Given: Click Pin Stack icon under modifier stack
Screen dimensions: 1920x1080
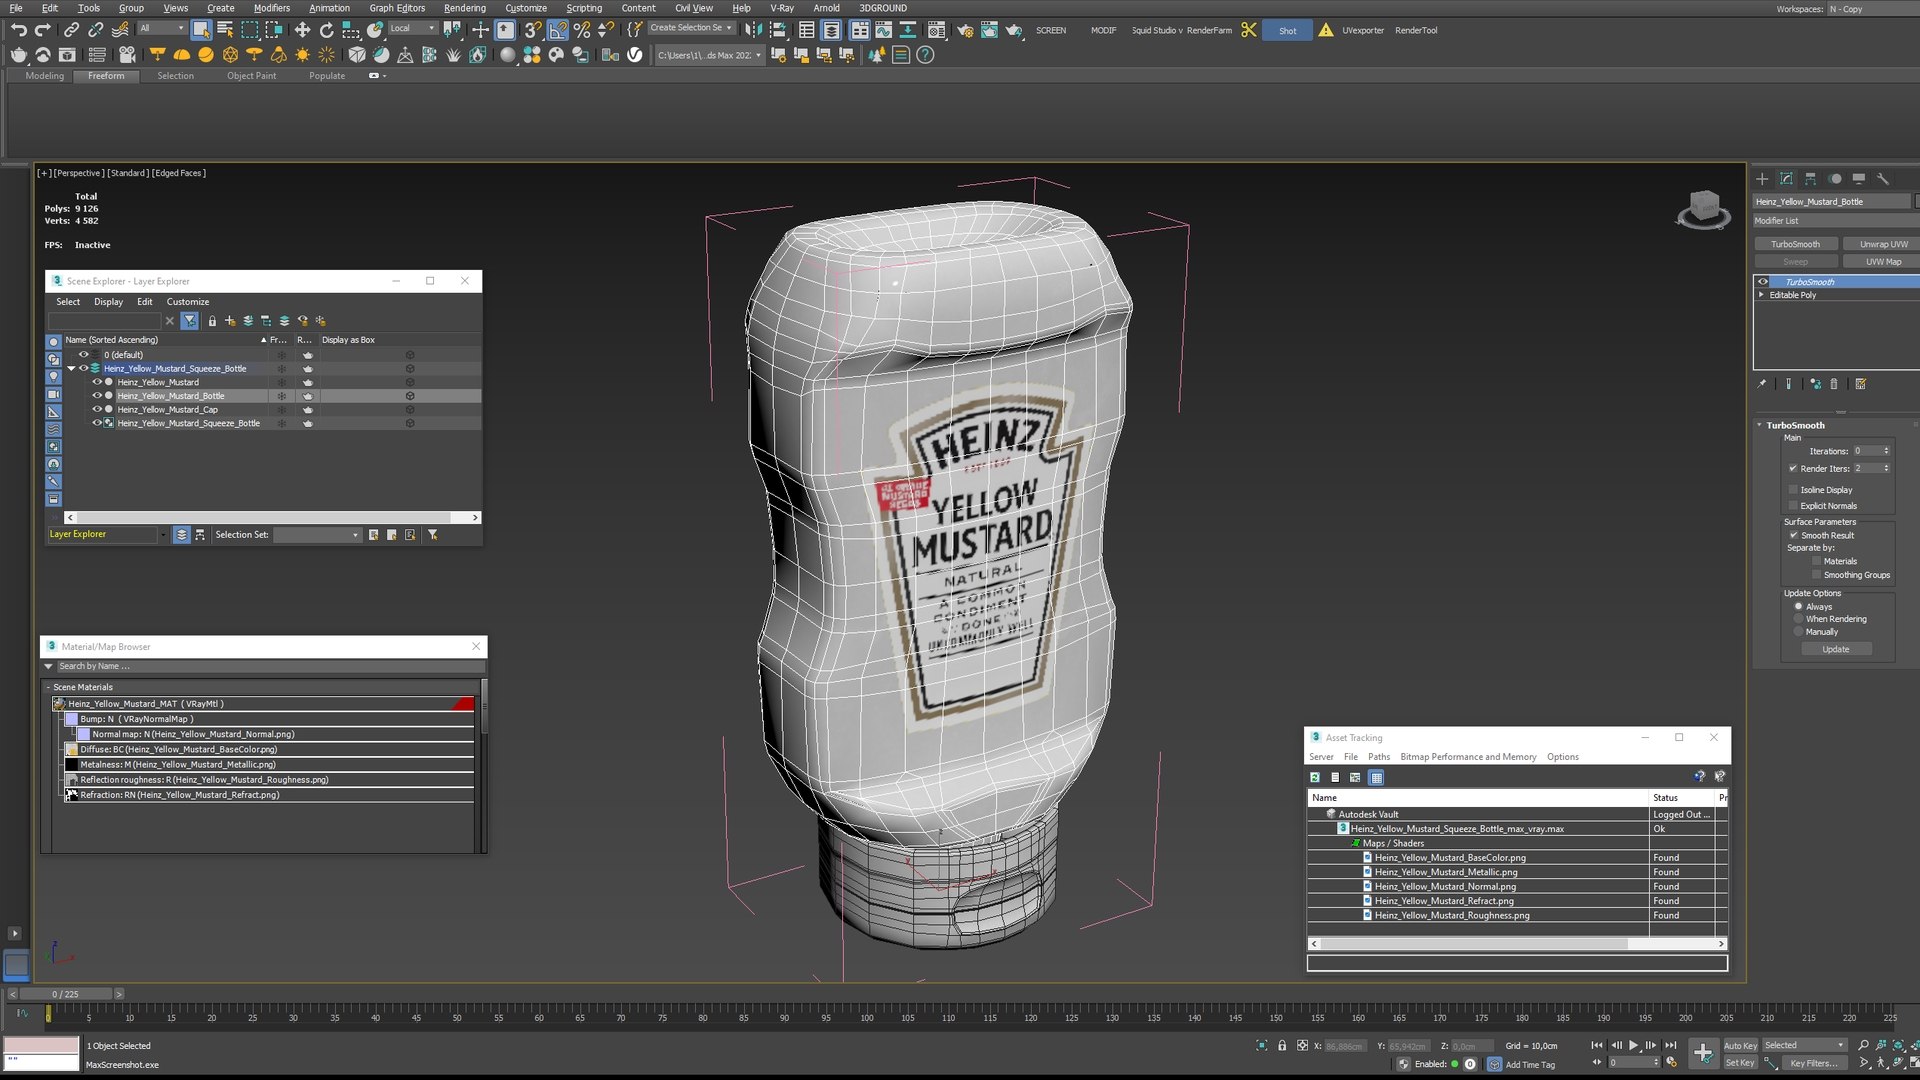Looking at the screenshot, I should [1762, 384].
